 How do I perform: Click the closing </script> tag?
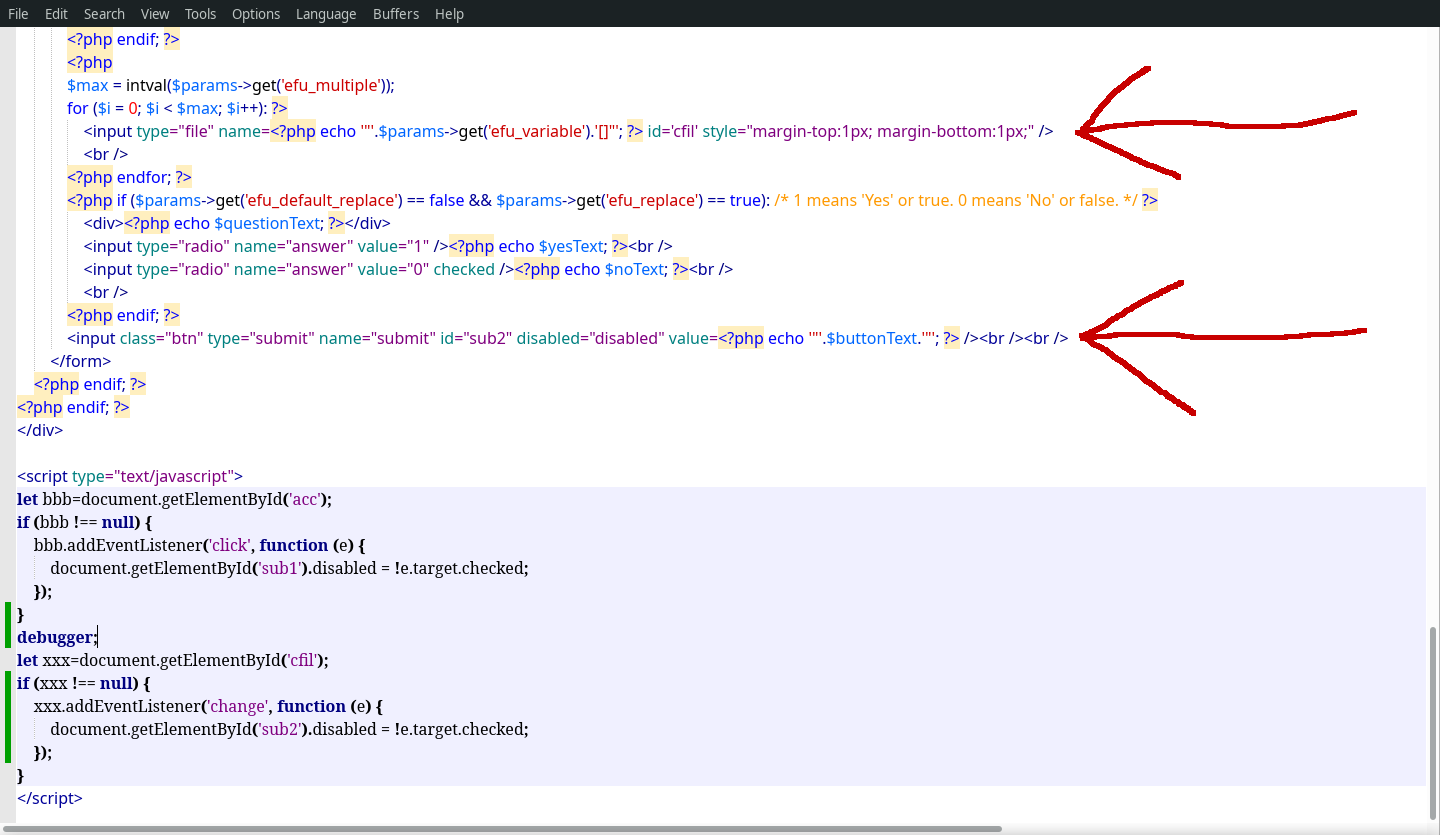point(48,798)
